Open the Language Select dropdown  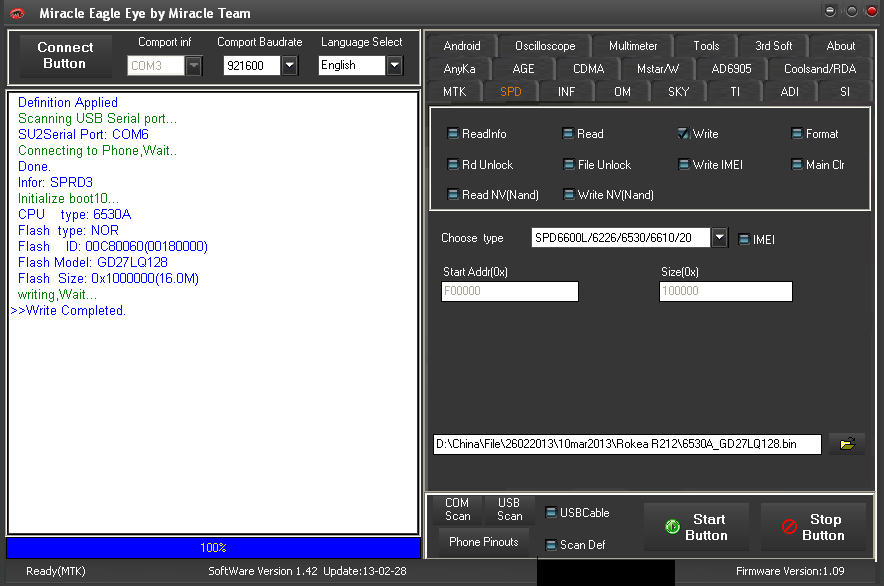coord(395,65)
